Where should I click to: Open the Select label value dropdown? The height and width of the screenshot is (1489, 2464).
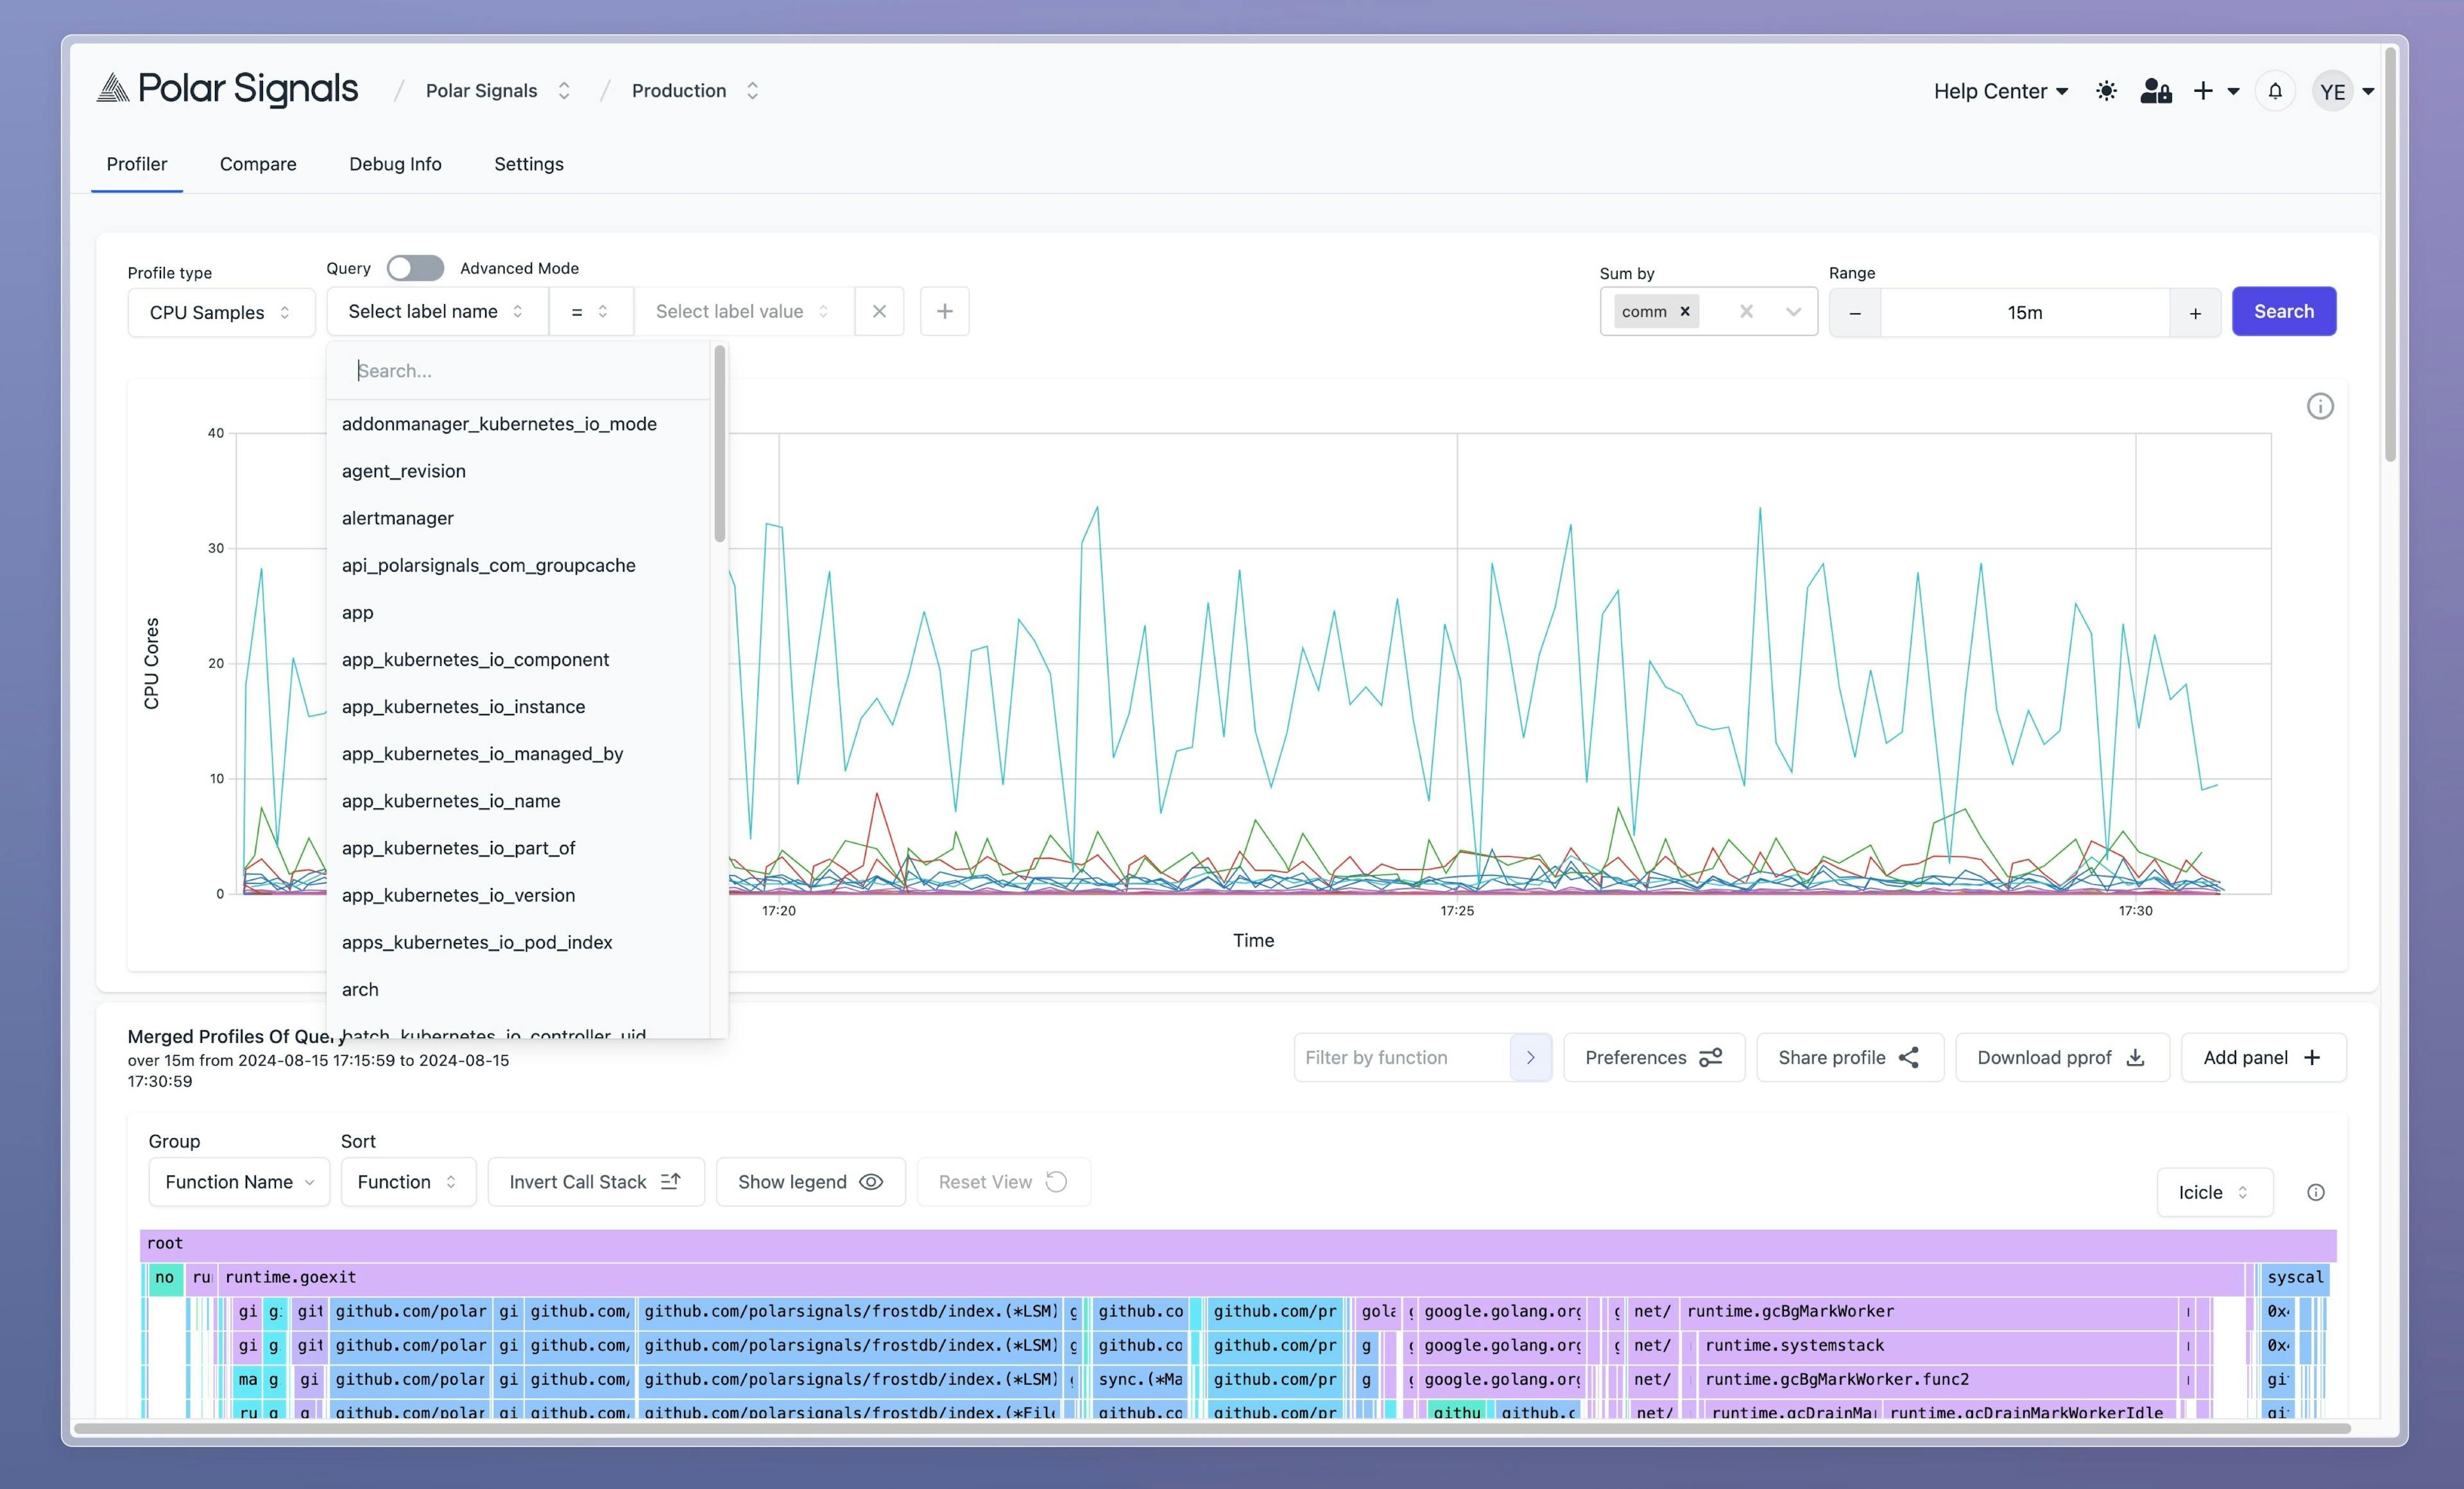coord(744,311)
